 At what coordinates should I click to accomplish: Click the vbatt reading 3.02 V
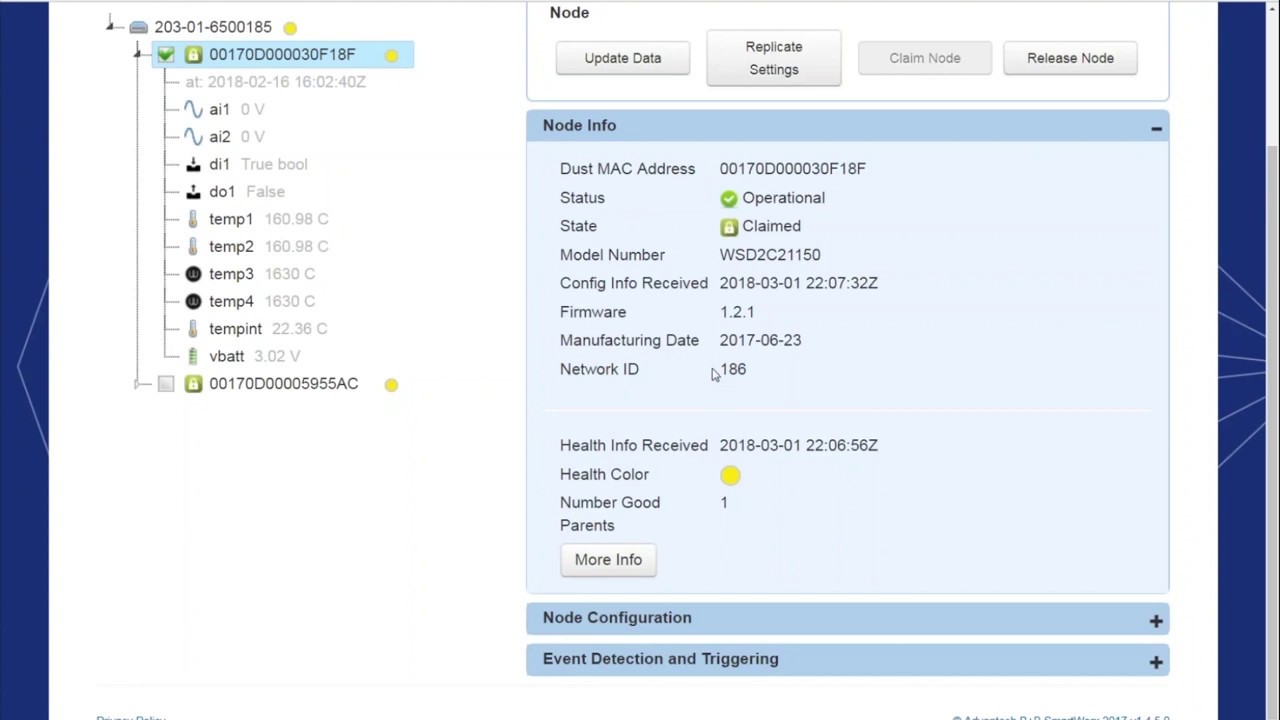coord(277,356)
